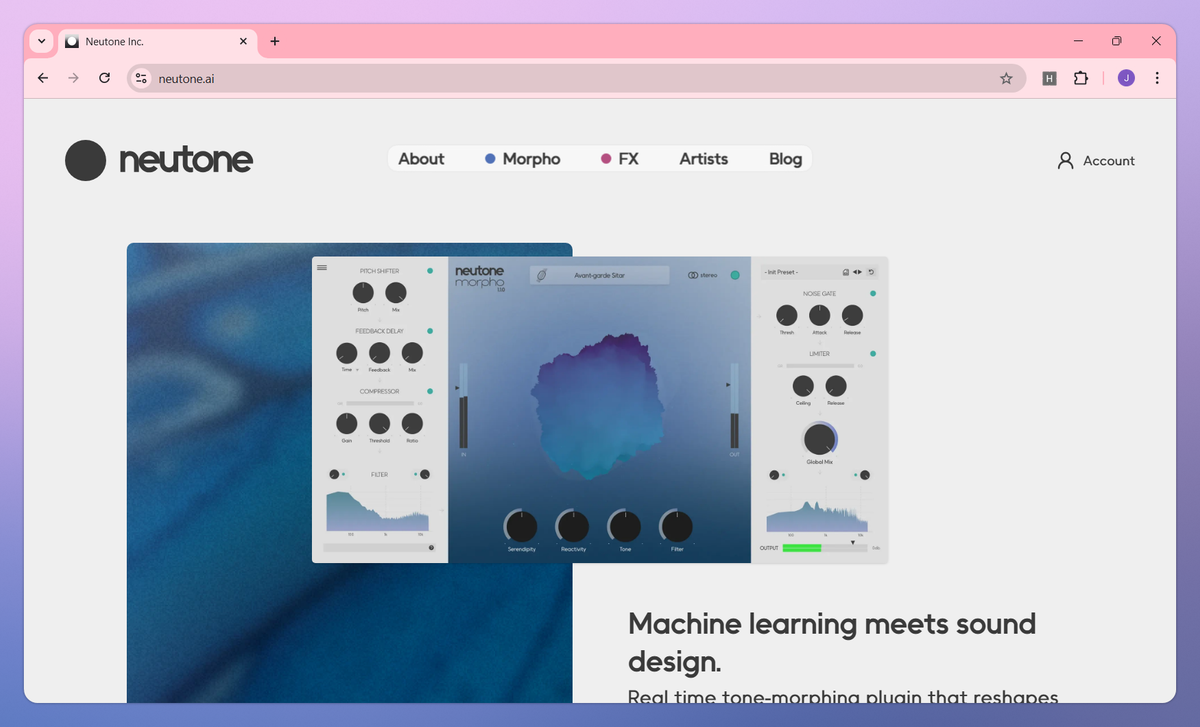Click the 'Machine learning meets sound design.' heading
The image size is (1200, 727).
coord(832,642)
